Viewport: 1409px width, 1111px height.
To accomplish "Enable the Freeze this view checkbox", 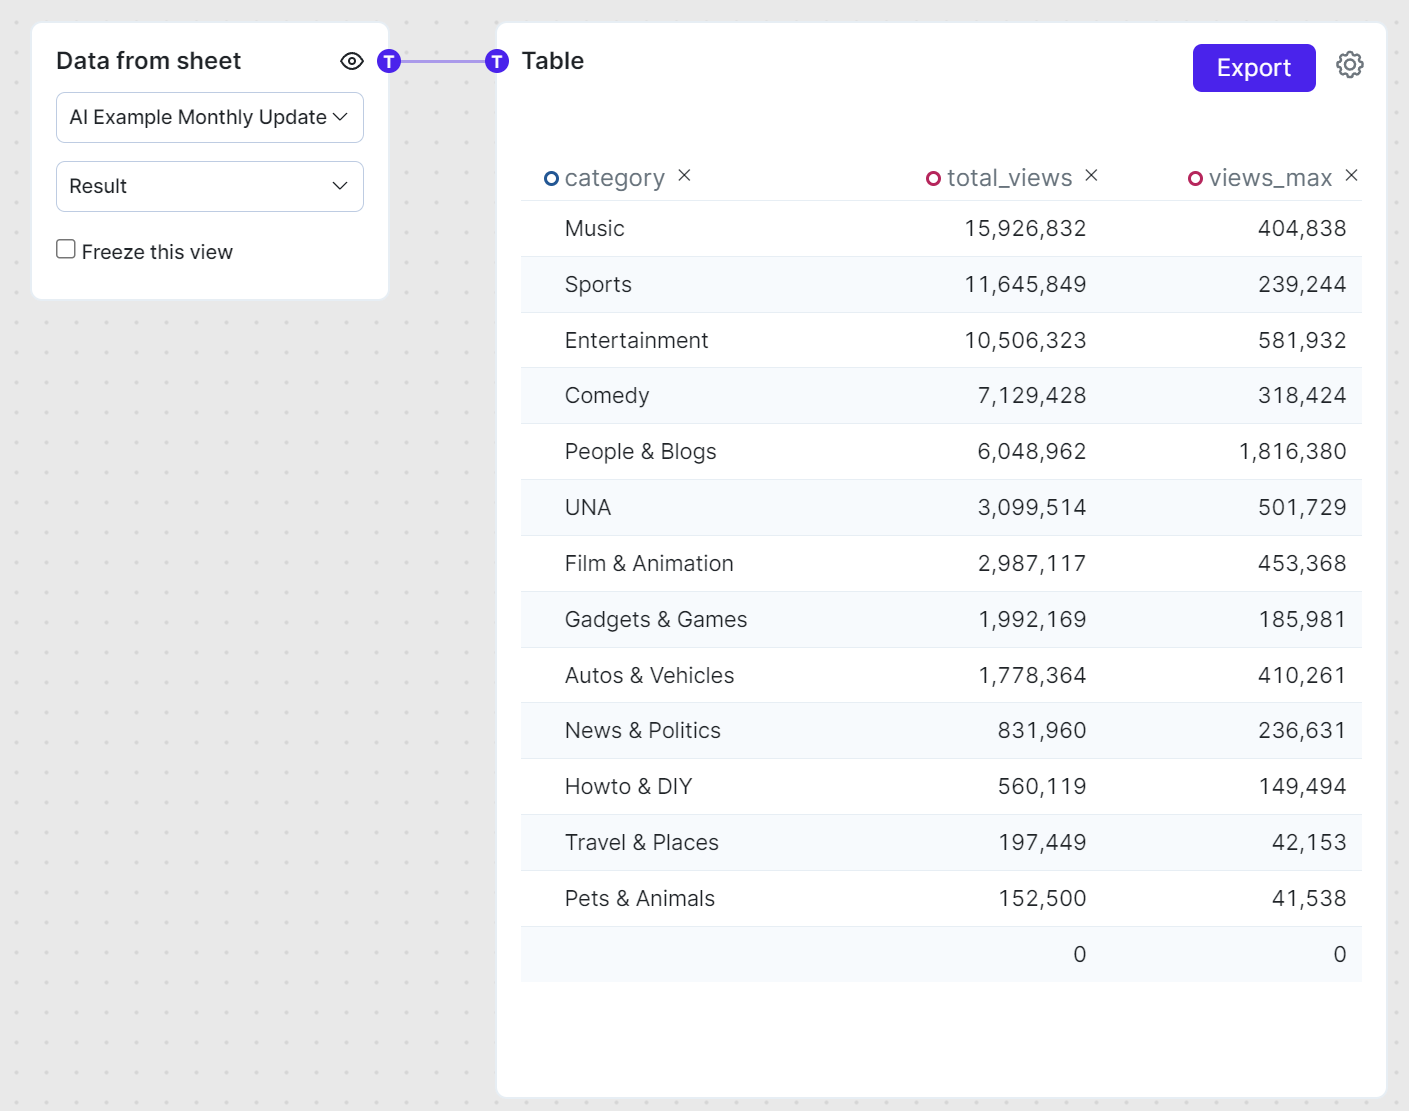I will tap(66, 249).
